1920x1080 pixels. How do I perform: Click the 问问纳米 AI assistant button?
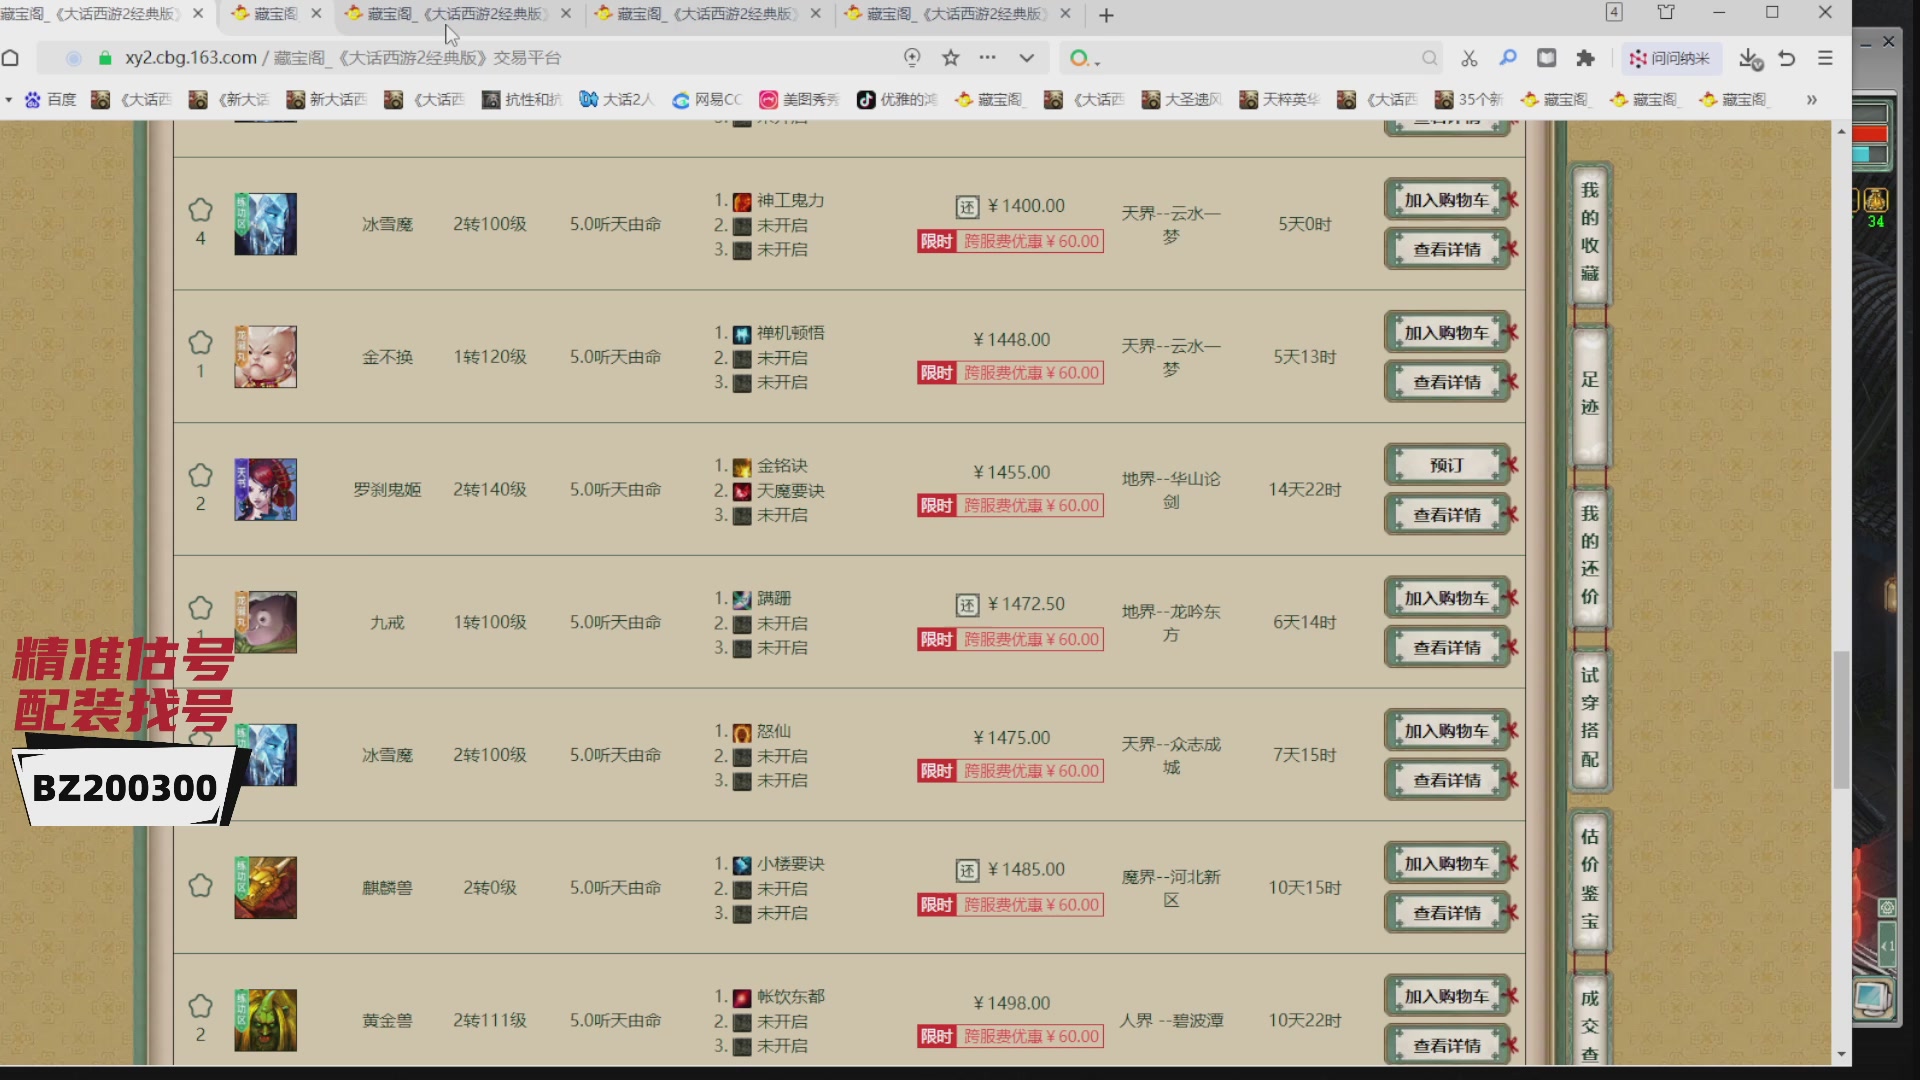click(x=1670, y=58)
